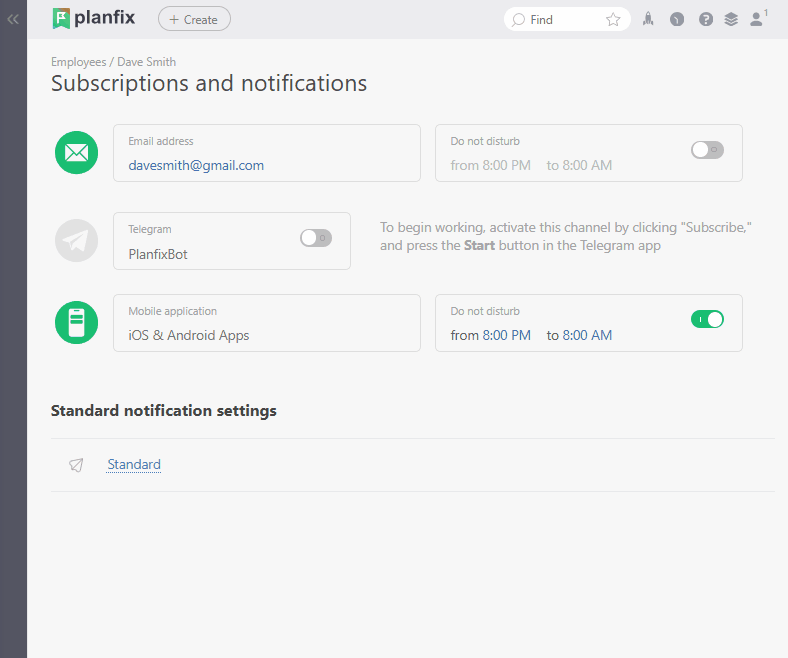
Task: Click the stacked layers icon
Action: tap(731, 19)
